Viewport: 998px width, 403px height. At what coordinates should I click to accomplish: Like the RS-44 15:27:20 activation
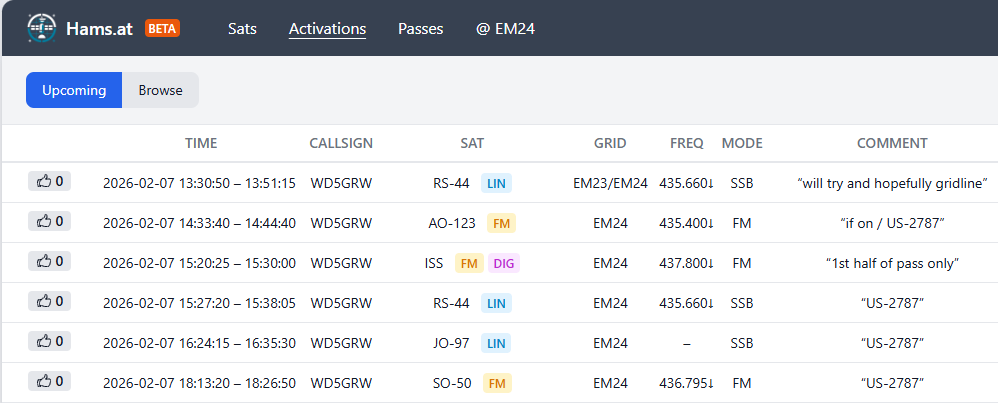(50, 301)
